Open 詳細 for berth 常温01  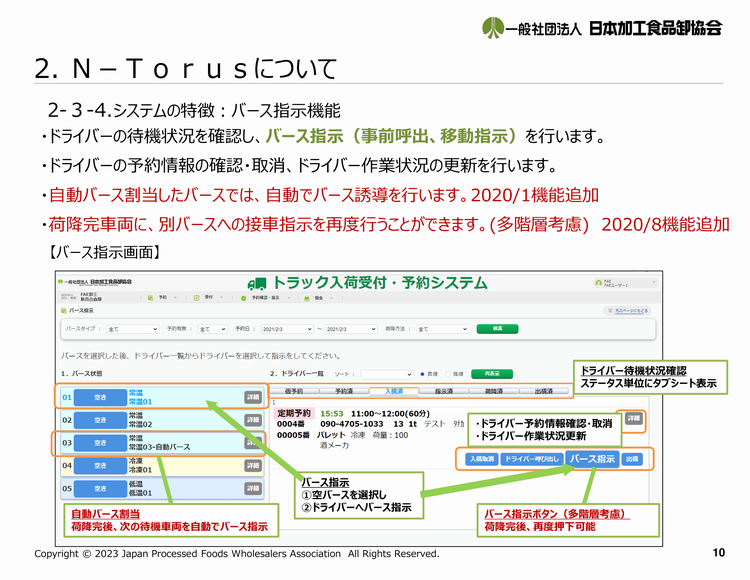coord(253,397)
